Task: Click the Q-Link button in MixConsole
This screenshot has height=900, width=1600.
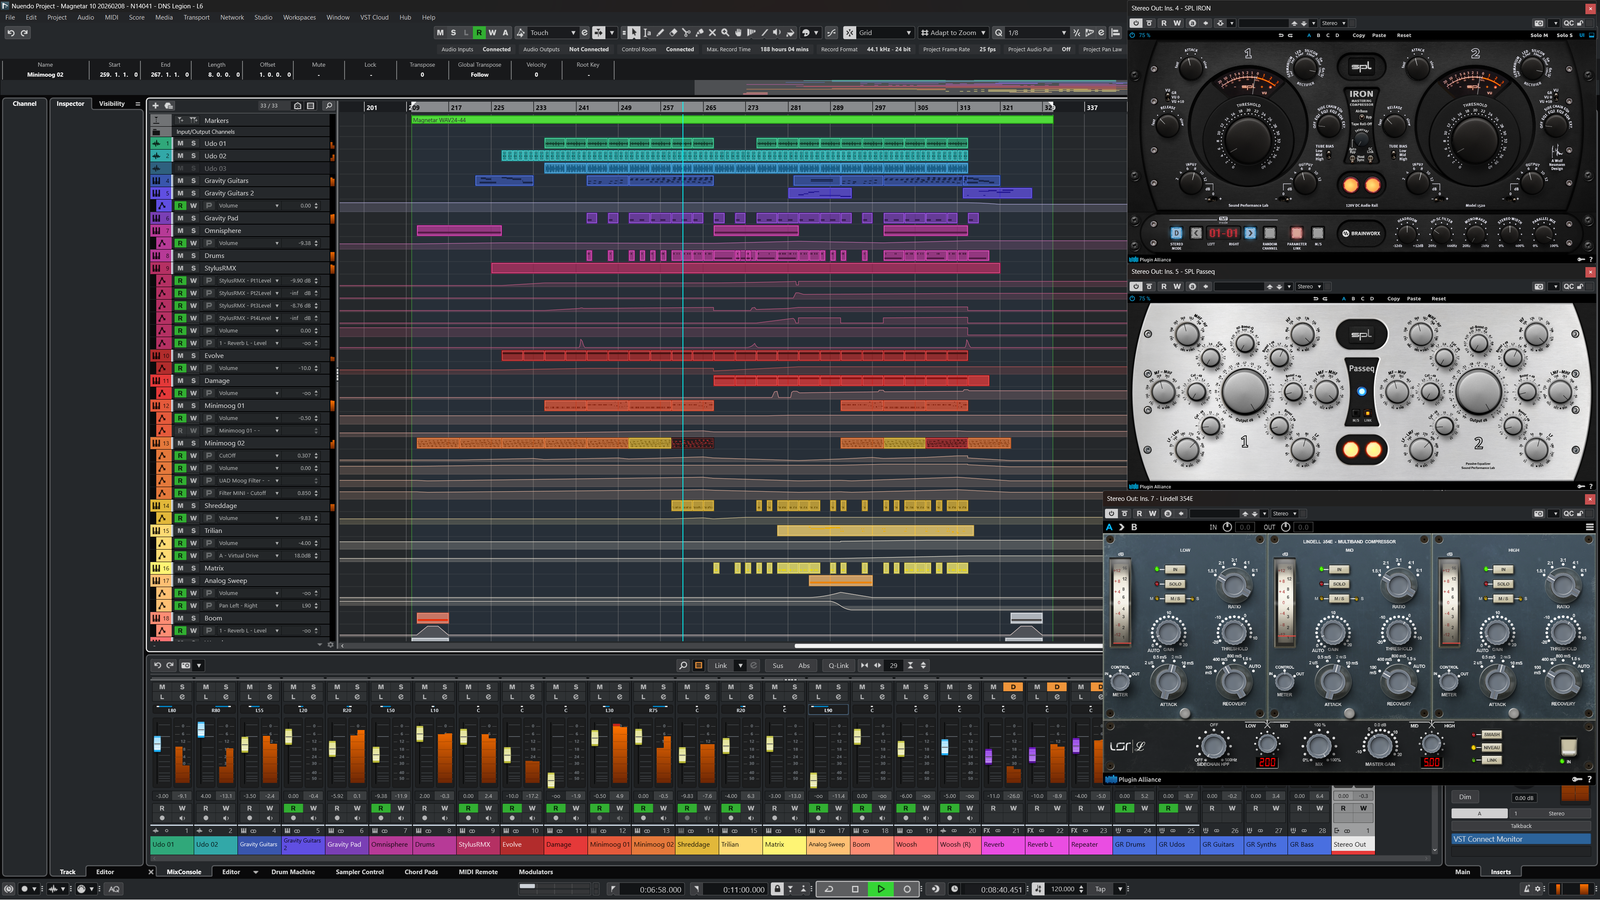Action: (x=838, y=665)
